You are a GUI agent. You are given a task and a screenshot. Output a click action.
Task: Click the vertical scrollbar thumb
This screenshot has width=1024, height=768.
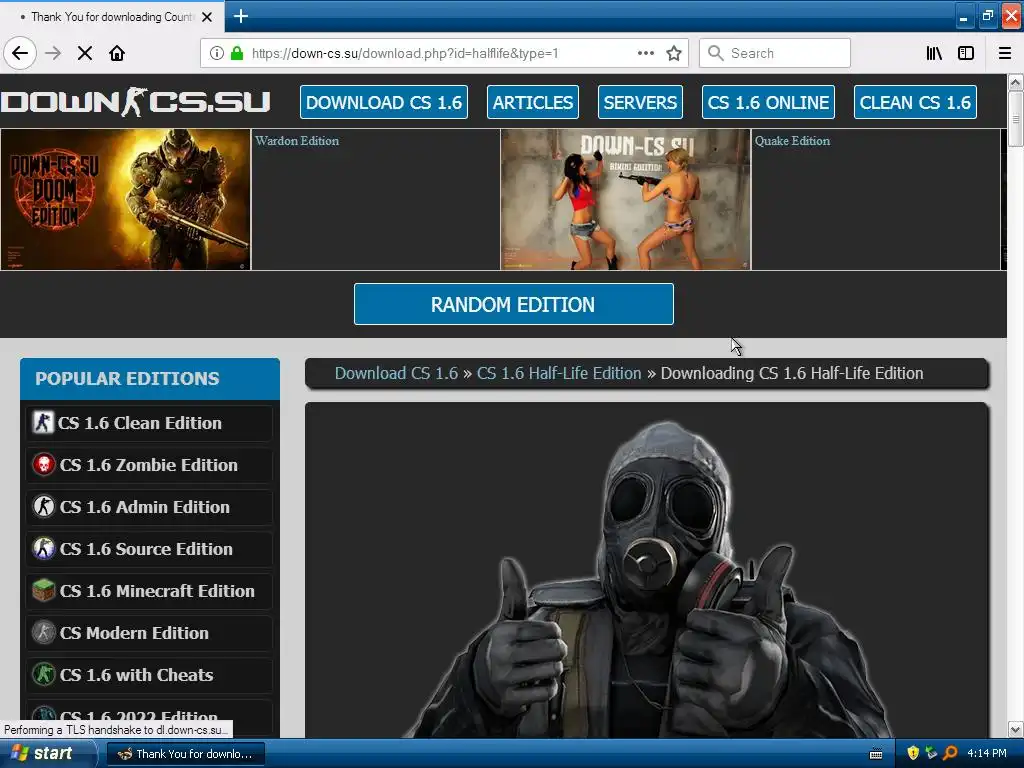1015,119
